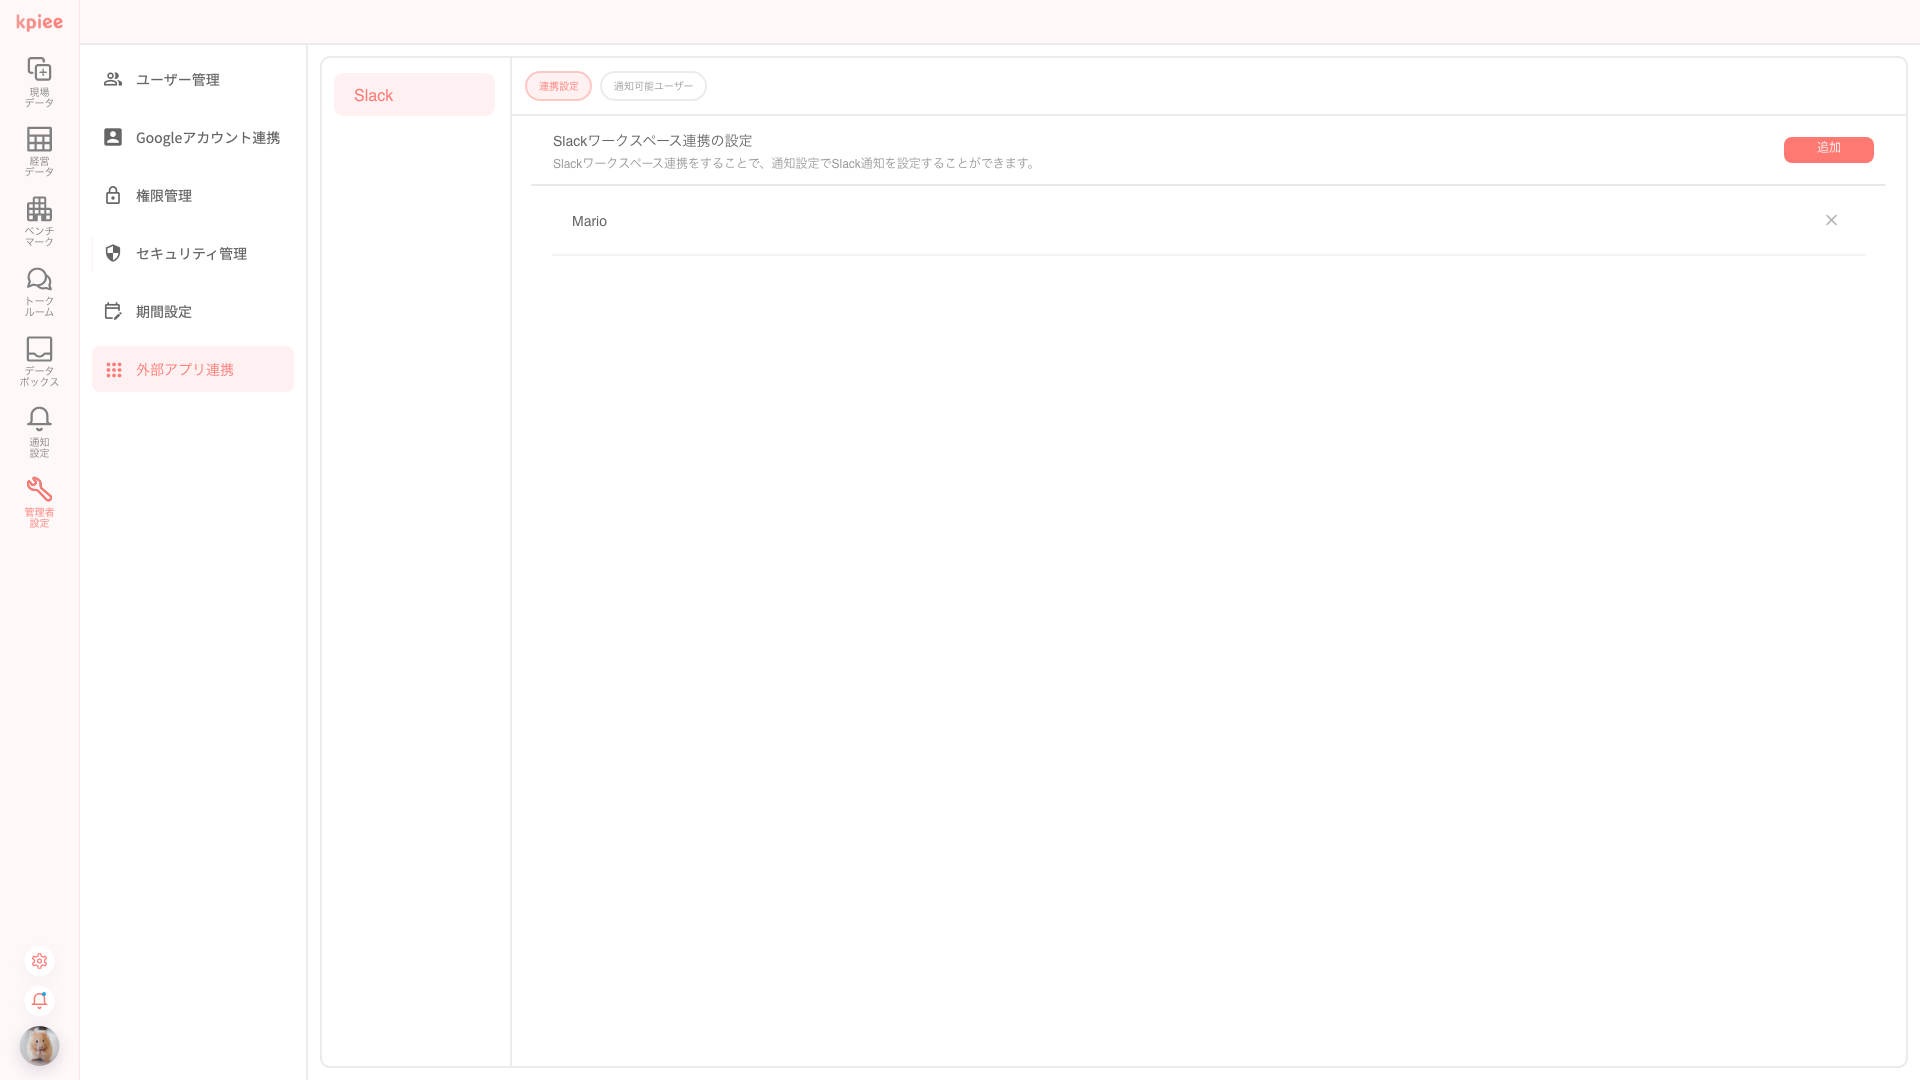Go to 期間設定 menu item

point(163,312)
